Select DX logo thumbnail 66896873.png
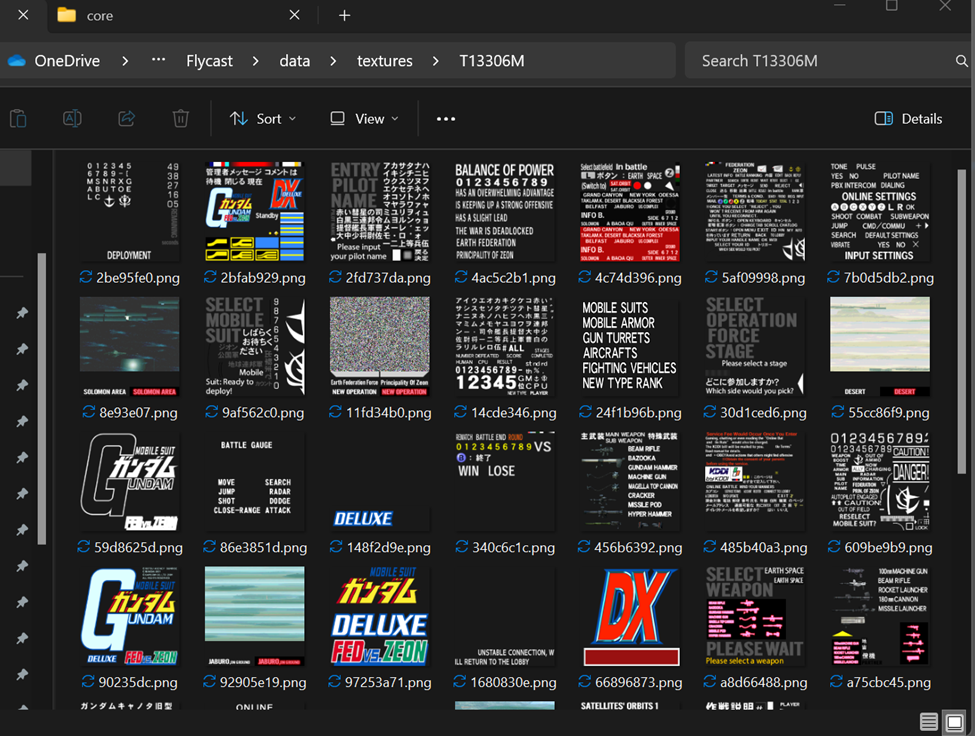Image resolution: width=975 pixels, height=736 pixels. [x=630, y=616]
